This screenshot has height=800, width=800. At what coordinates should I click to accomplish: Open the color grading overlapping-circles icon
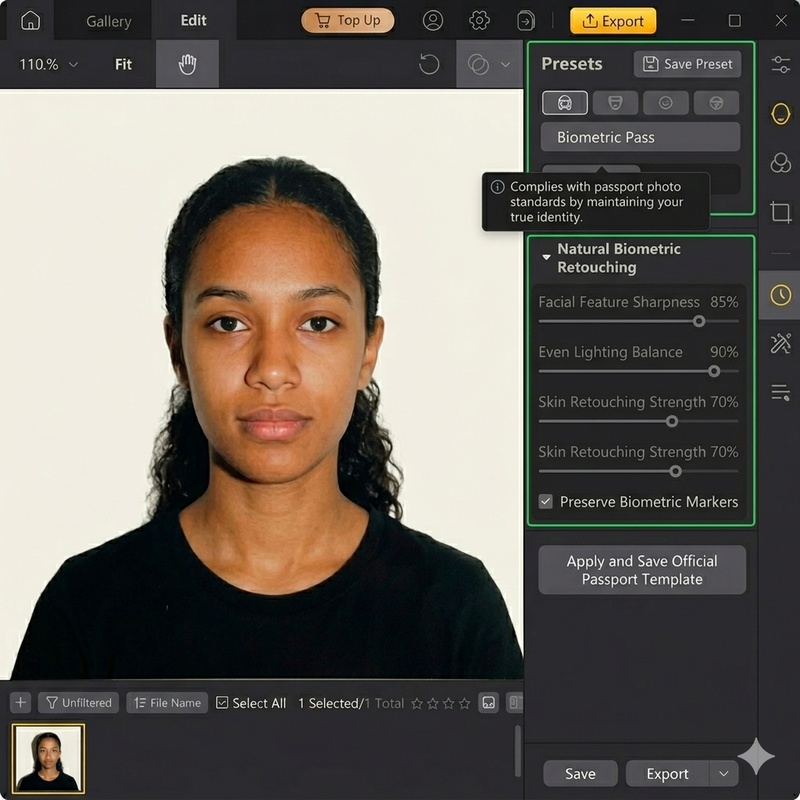[x=781, y=163]
